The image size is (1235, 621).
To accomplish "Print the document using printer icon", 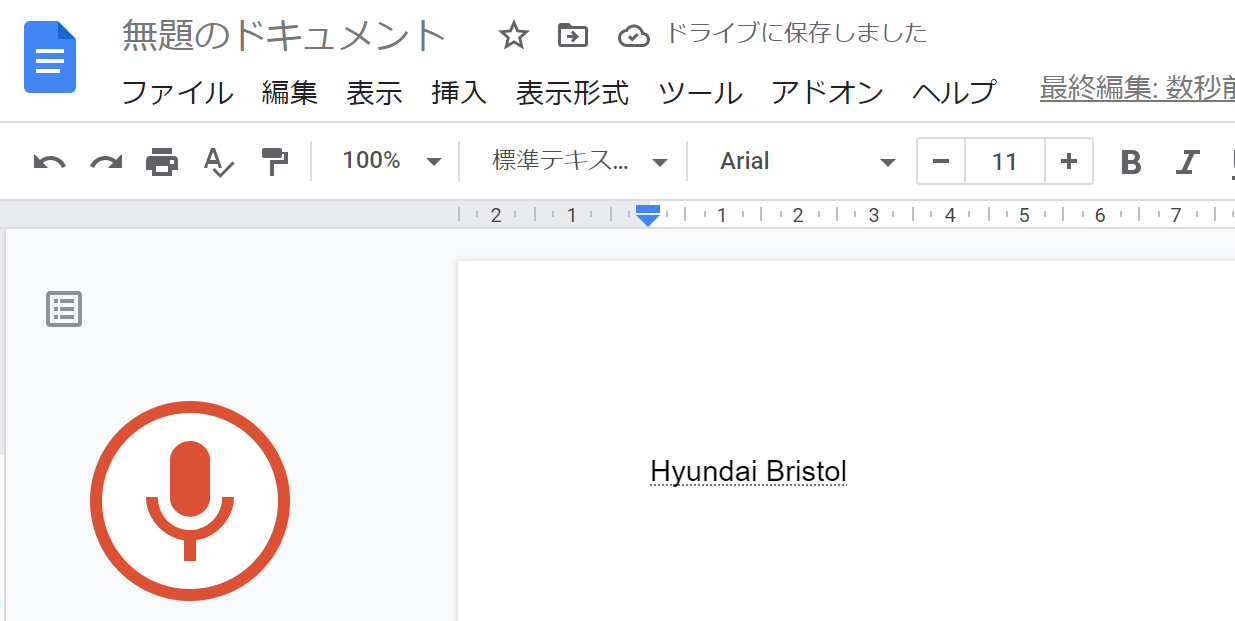I will (x=162, y=161).
